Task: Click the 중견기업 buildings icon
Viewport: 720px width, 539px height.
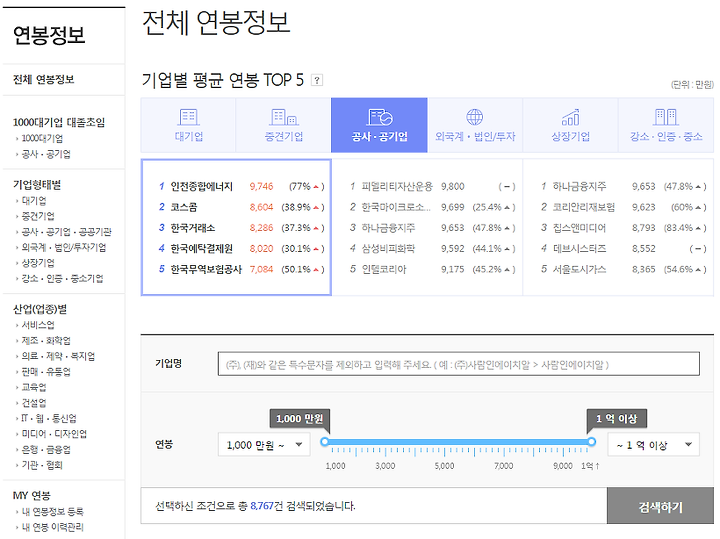Action: 284,117
